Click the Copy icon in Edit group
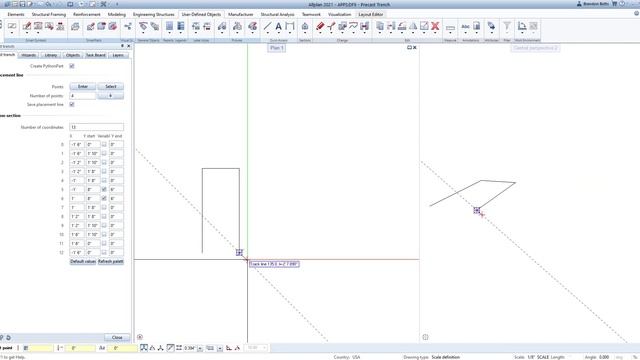The height and width of the screenshot is (360, 640). pos(380,26)
